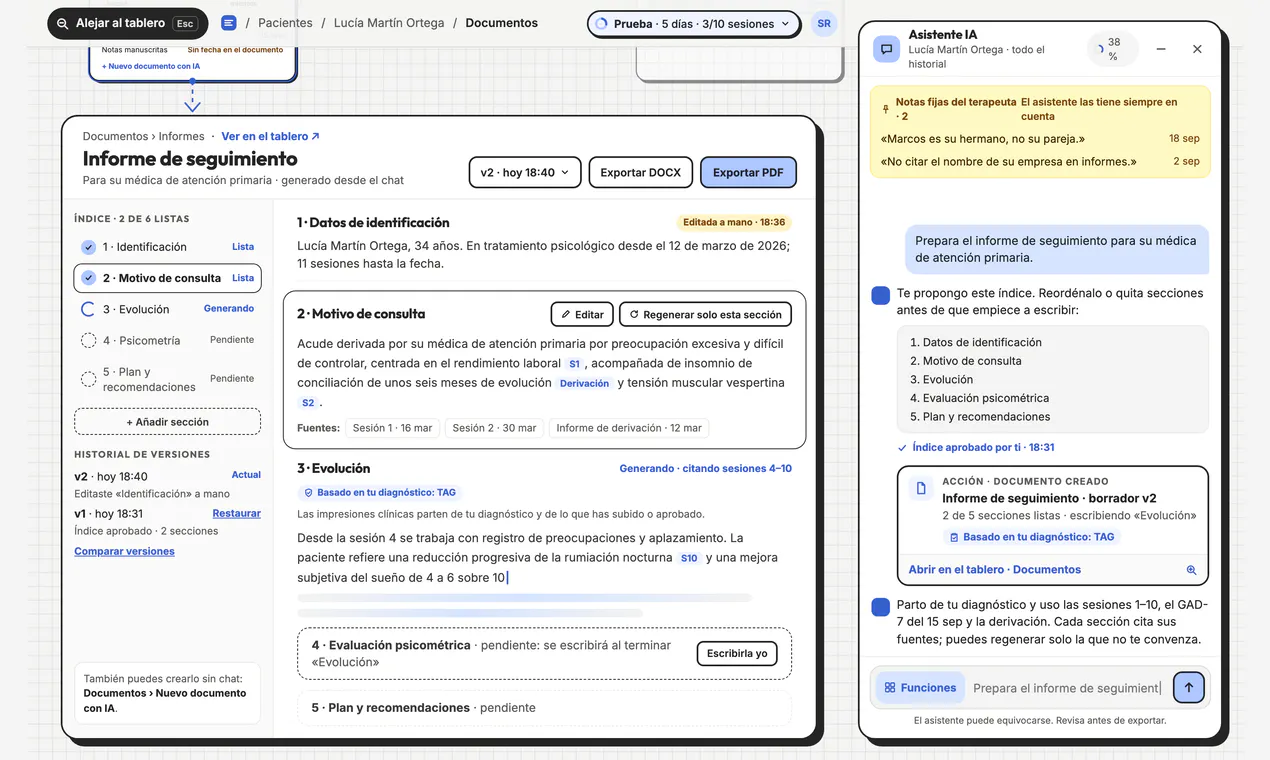Toggle the checkmark for 1 · Identificación

[88, 247]
